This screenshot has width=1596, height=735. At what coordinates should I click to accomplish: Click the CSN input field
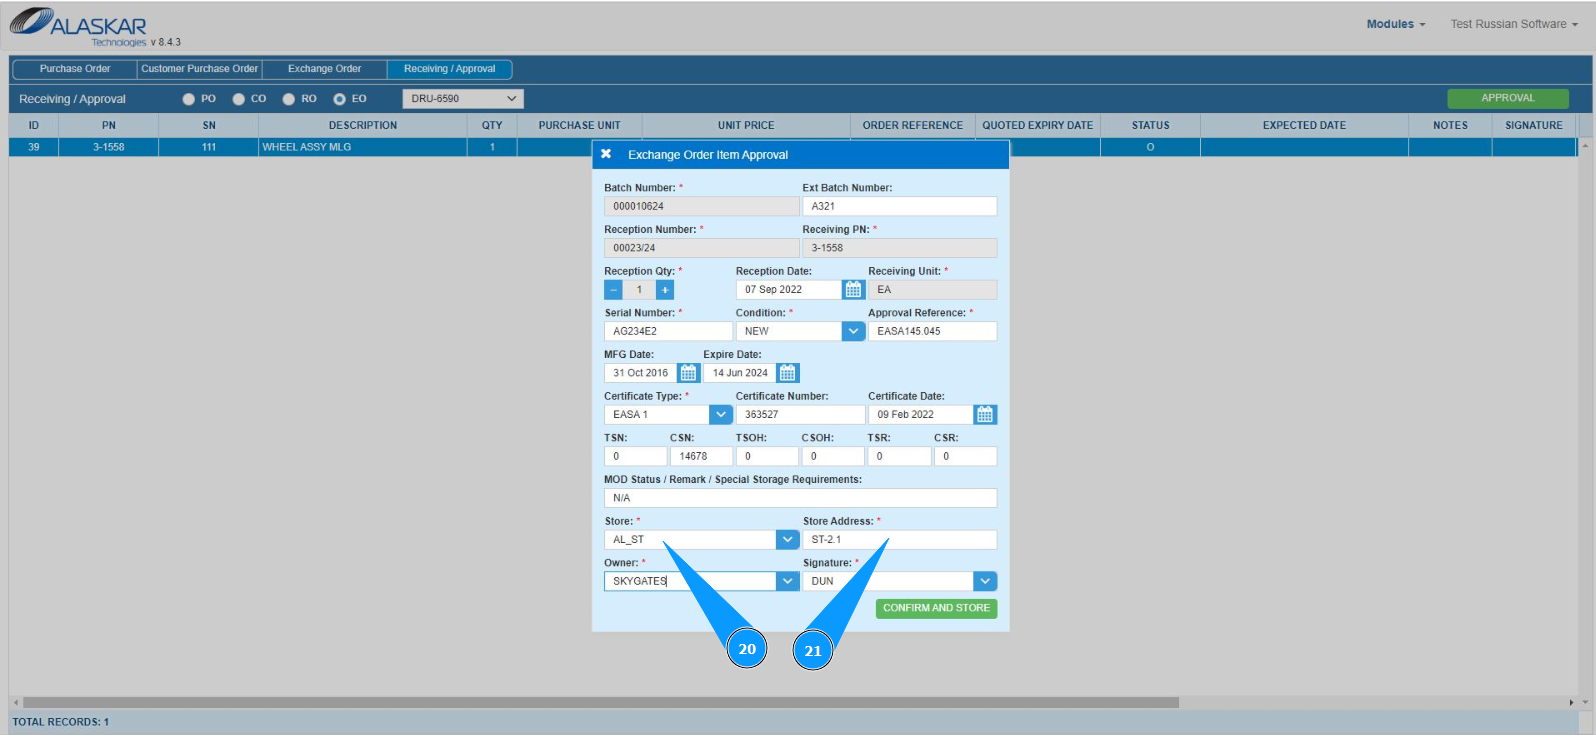click(x=701, y=456)
